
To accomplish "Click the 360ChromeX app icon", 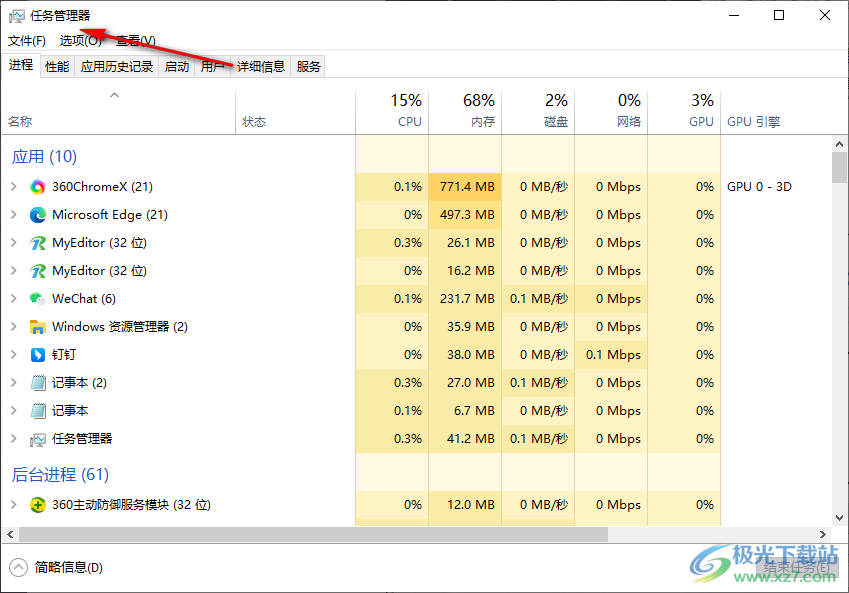I will pos(38,187).
